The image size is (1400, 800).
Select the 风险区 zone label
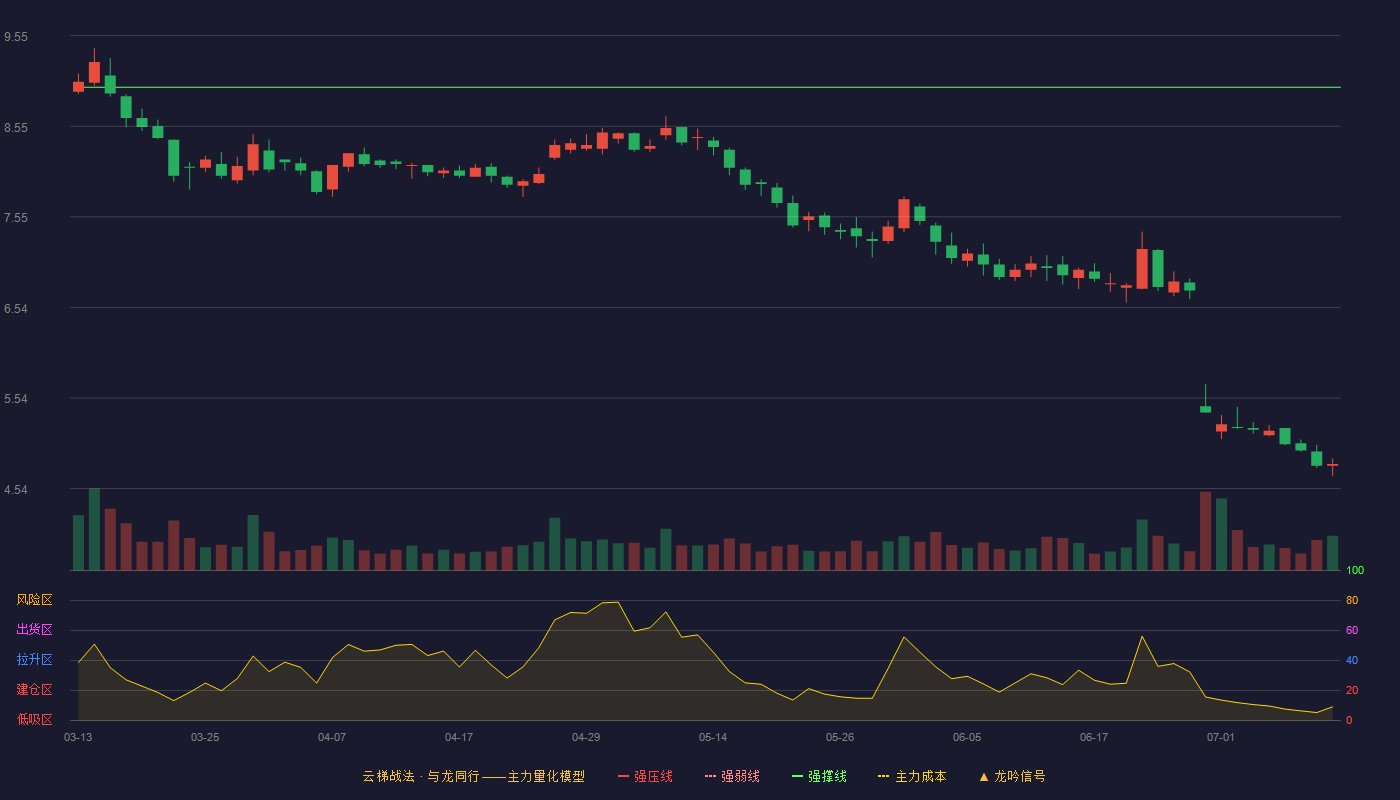click(x=34, y=600)
